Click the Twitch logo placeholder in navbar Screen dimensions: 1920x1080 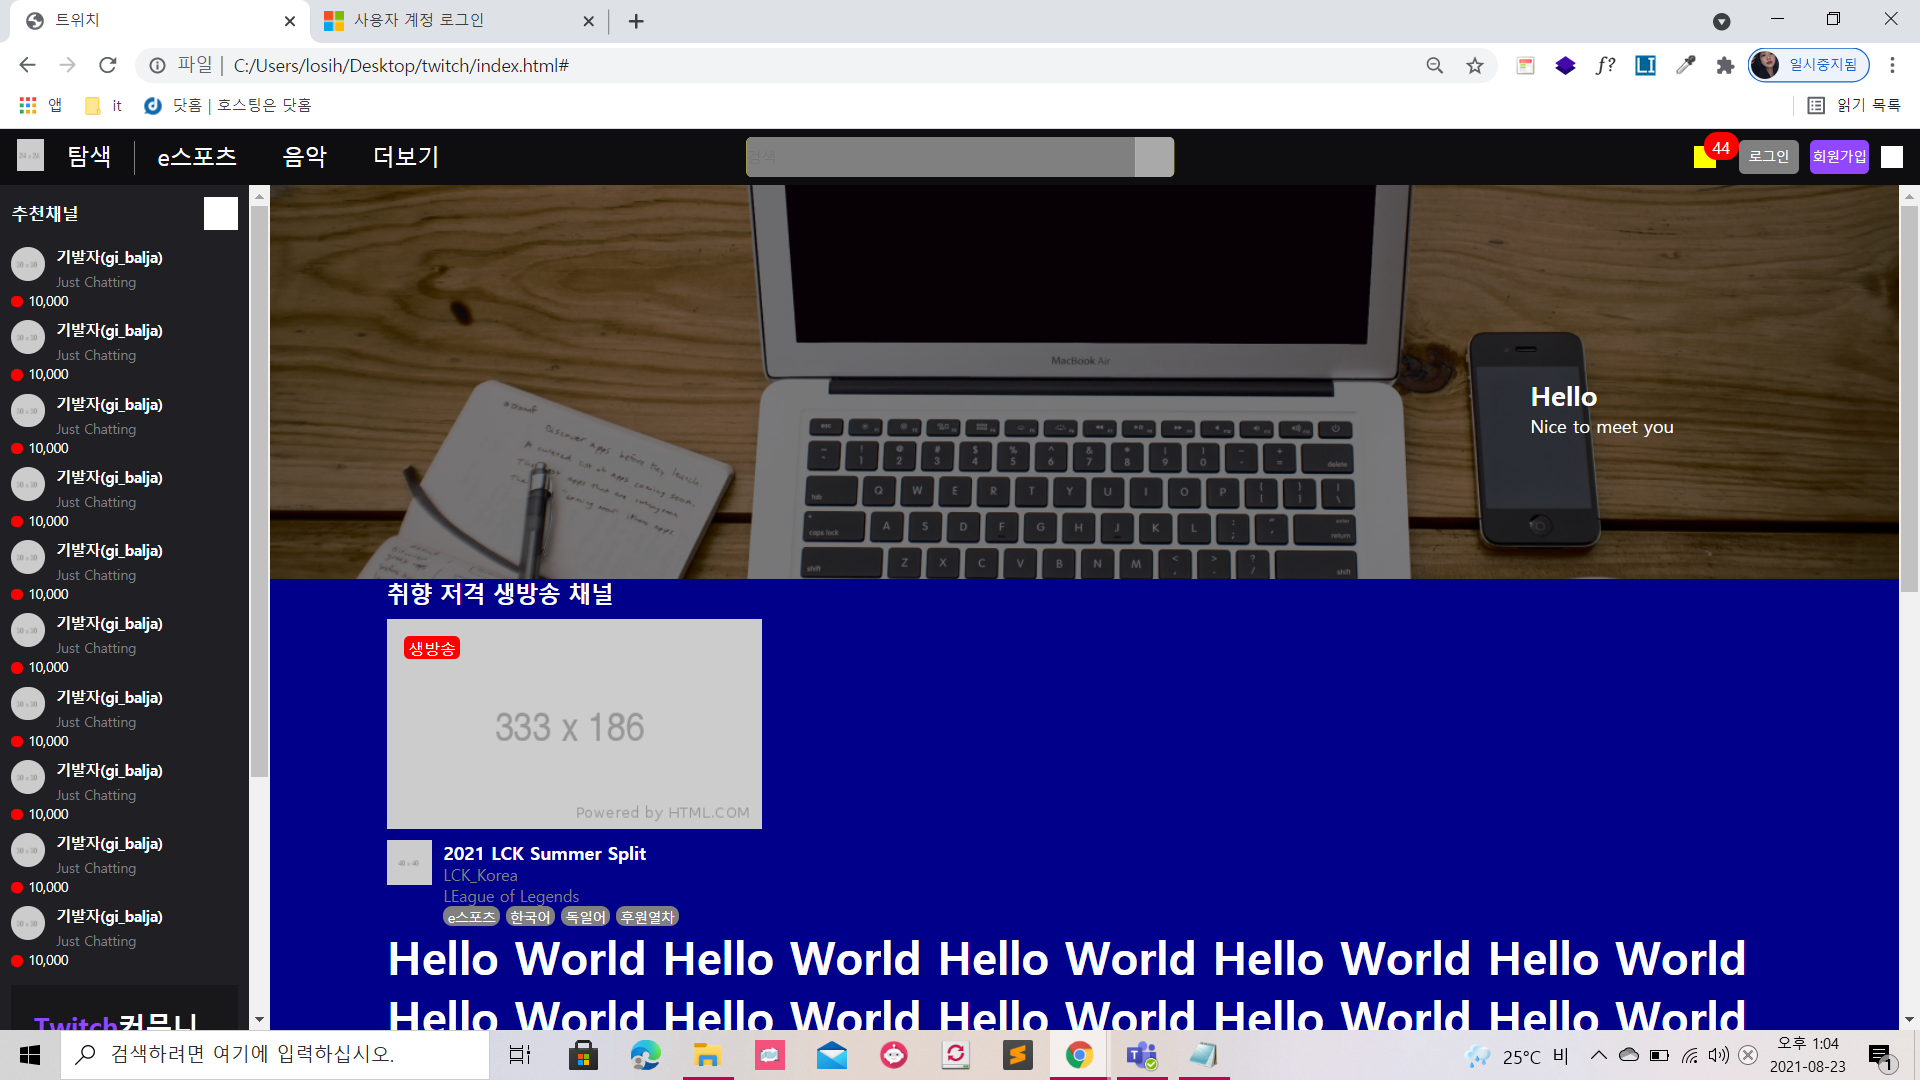click(x=30, y=155)
